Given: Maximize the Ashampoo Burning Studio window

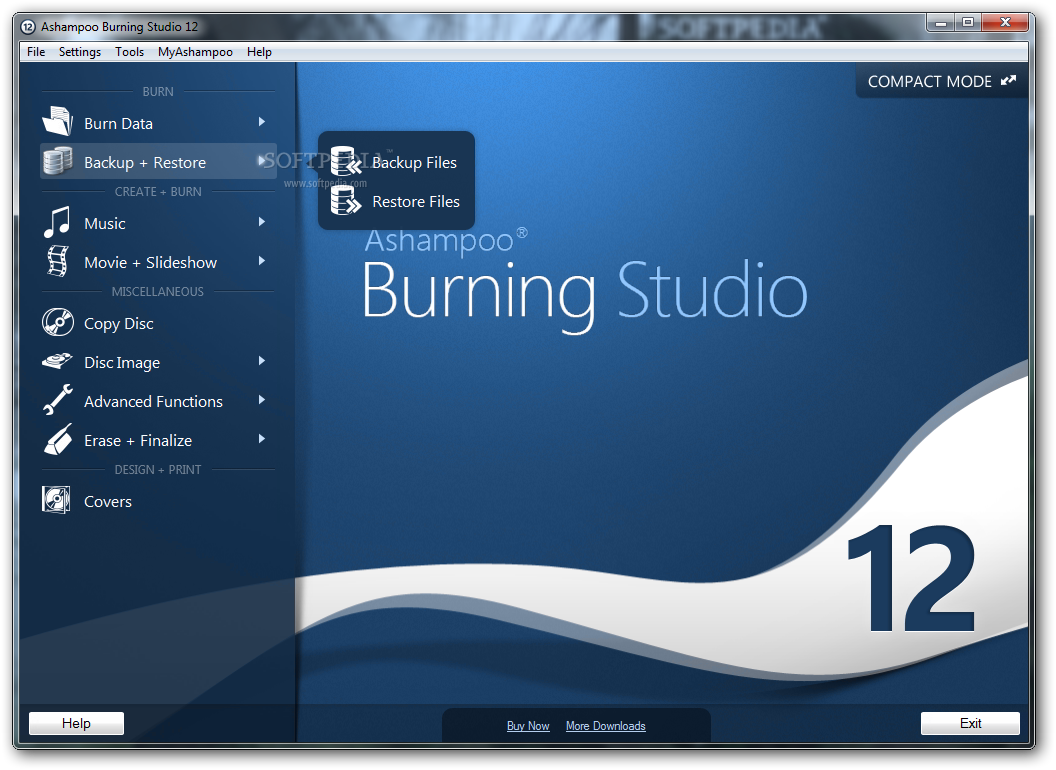Looking at the screenshot, I should 968,23.
